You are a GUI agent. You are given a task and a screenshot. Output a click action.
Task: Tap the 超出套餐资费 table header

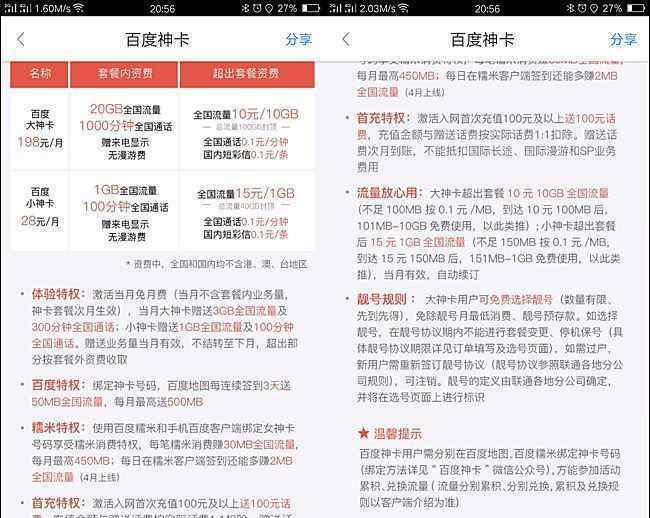point(247,74)
